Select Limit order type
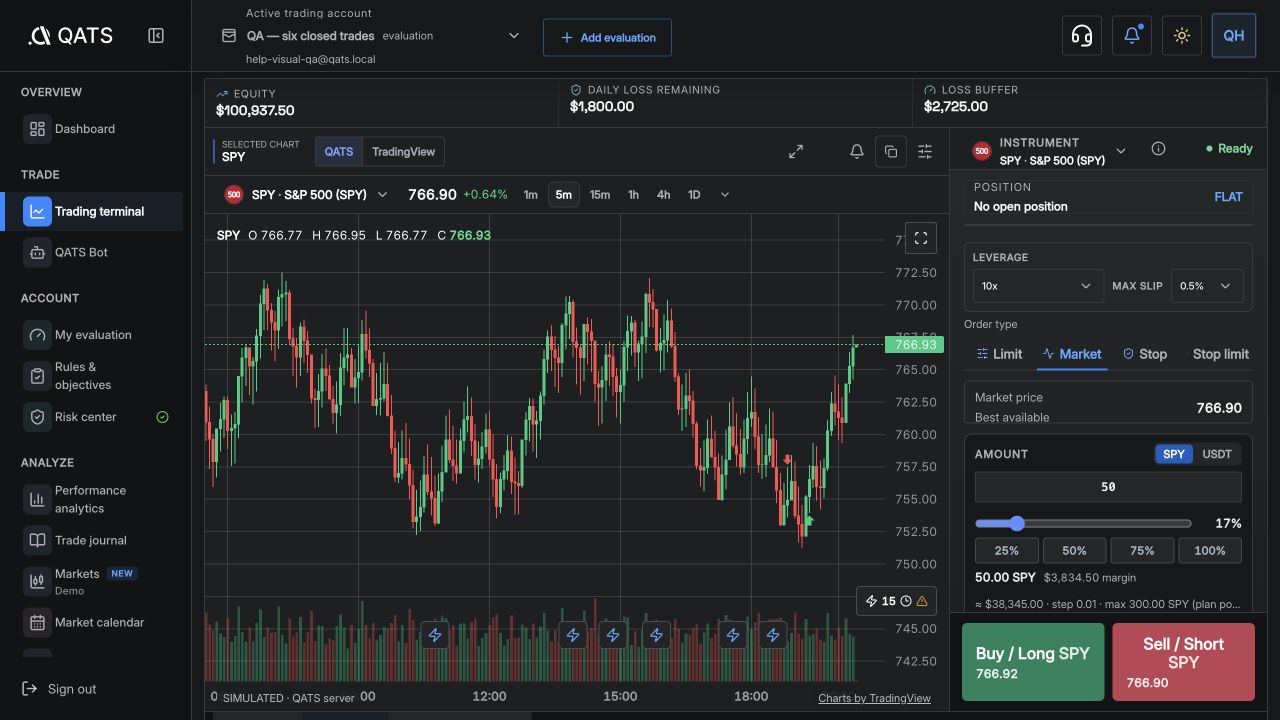1280x720 pixels. (999, 354)
